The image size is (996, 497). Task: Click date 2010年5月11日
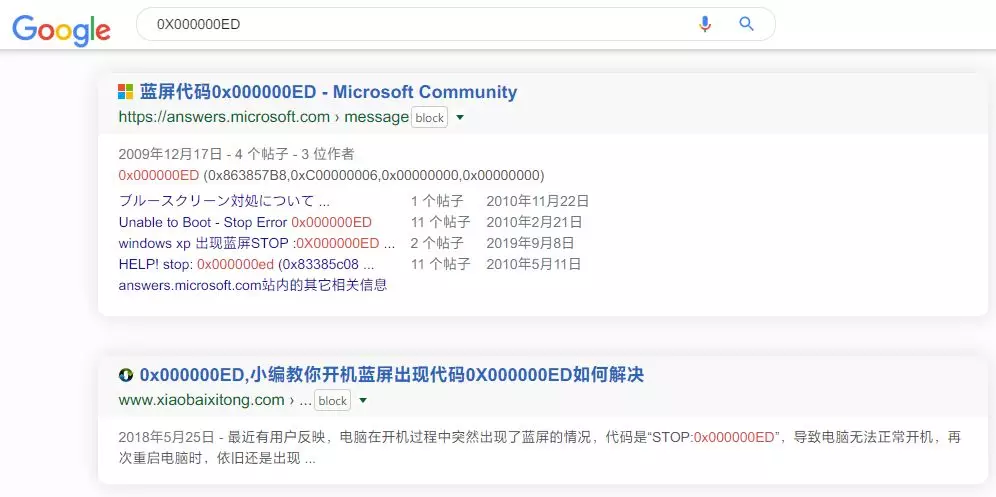coord(534,264)
